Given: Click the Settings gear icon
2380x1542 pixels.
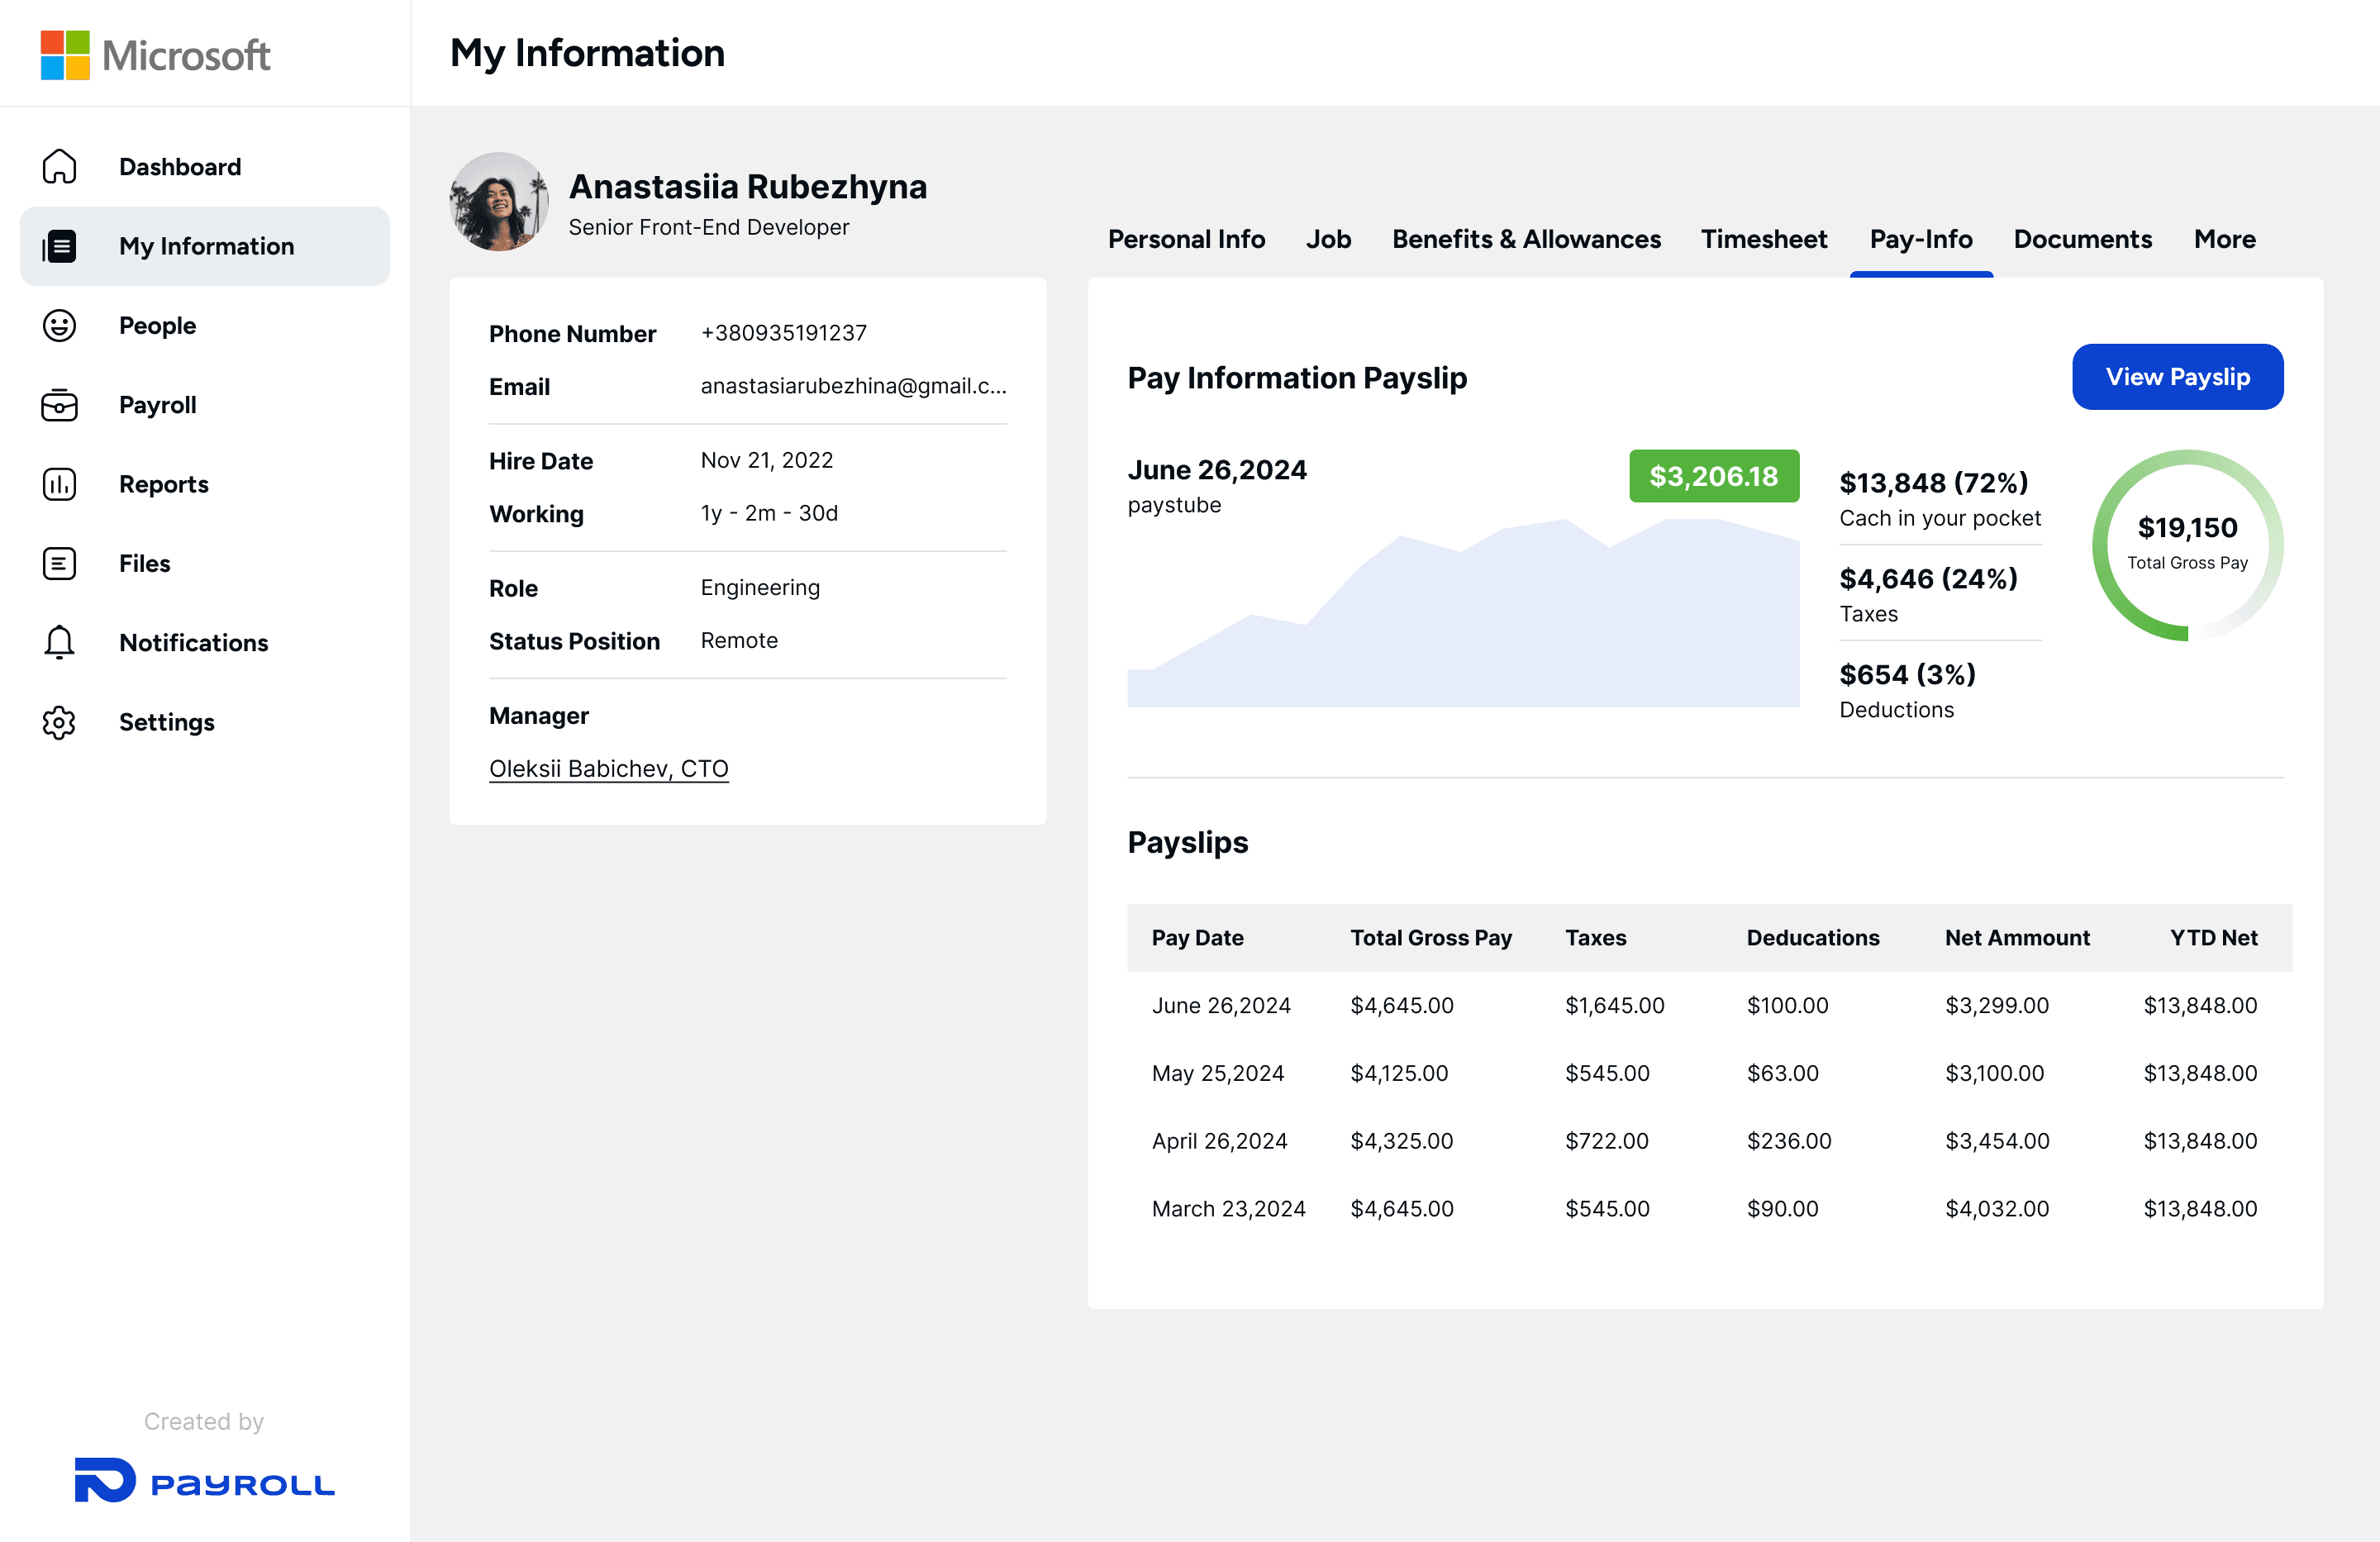Looking at the screenshot, I should coord(59,722).
